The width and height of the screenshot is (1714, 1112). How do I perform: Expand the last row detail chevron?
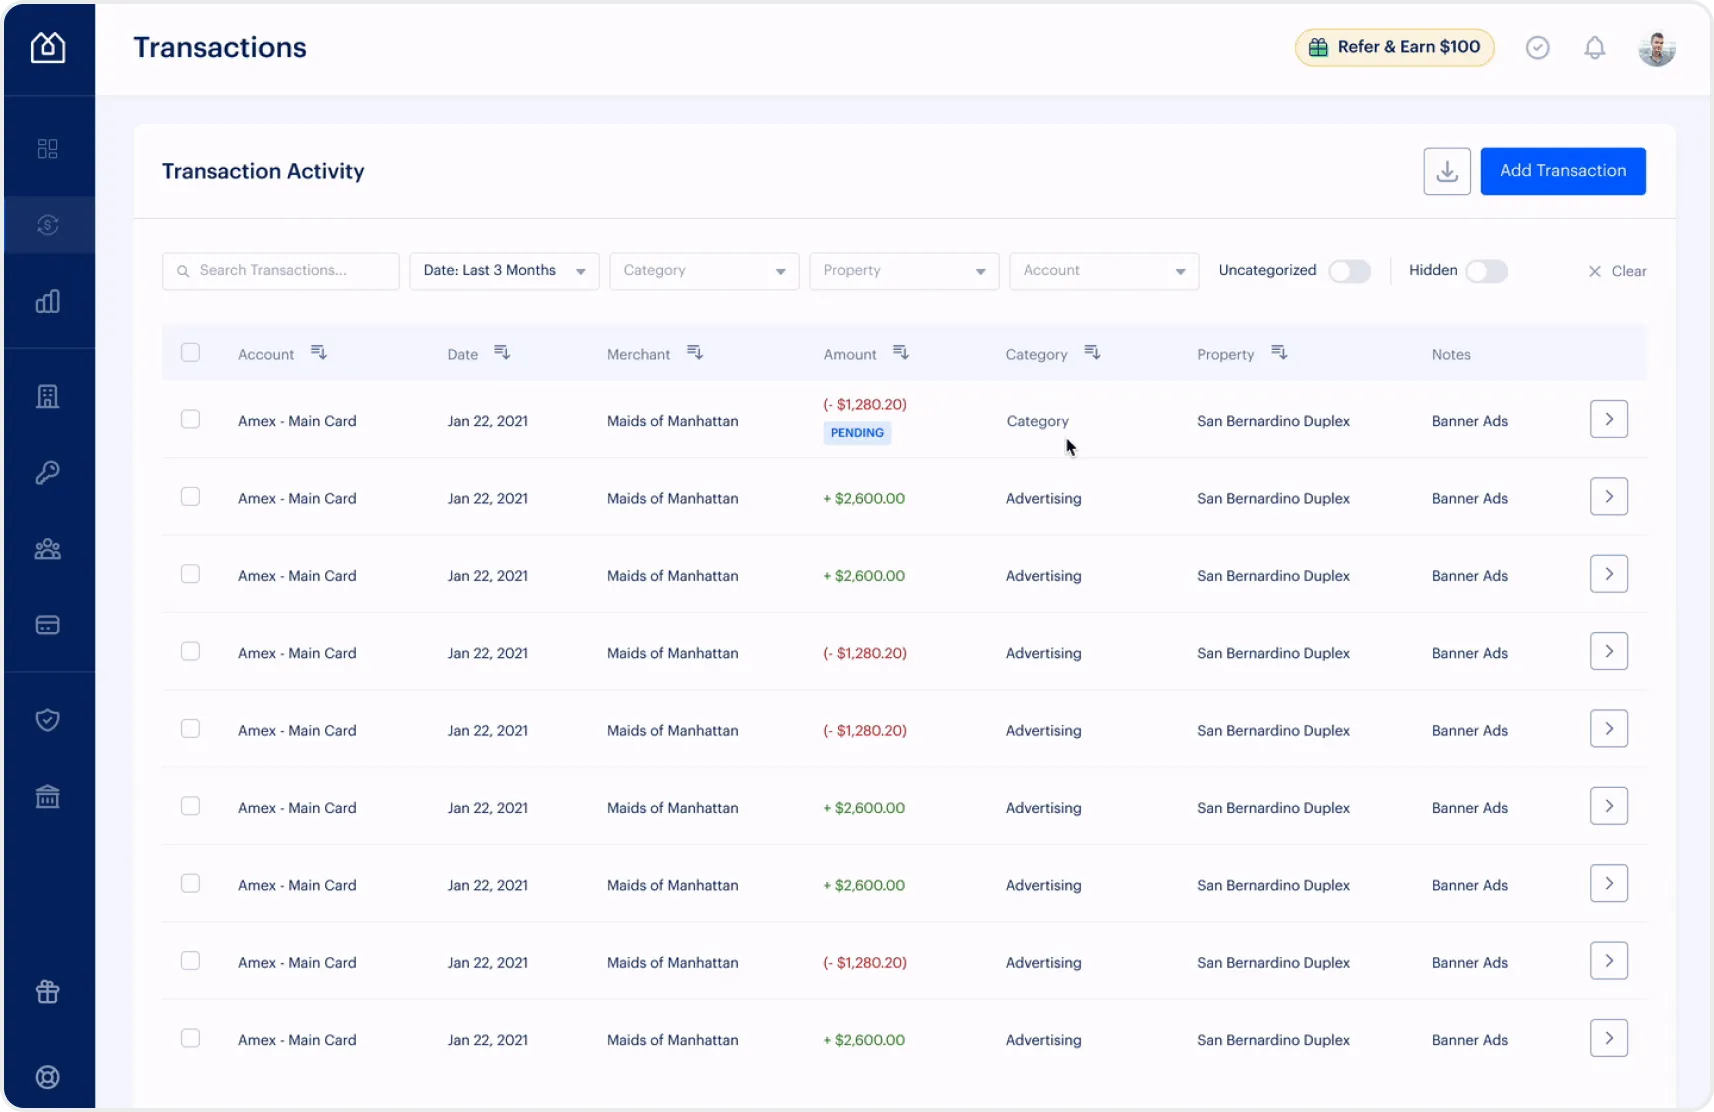click(x=1609, y=1038)
